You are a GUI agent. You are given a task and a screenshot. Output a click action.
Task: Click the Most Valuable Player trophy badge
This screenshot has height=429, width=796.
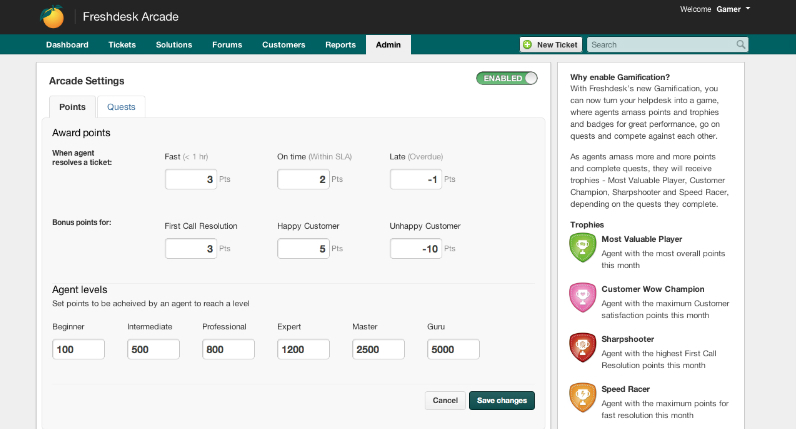point(582,248)
